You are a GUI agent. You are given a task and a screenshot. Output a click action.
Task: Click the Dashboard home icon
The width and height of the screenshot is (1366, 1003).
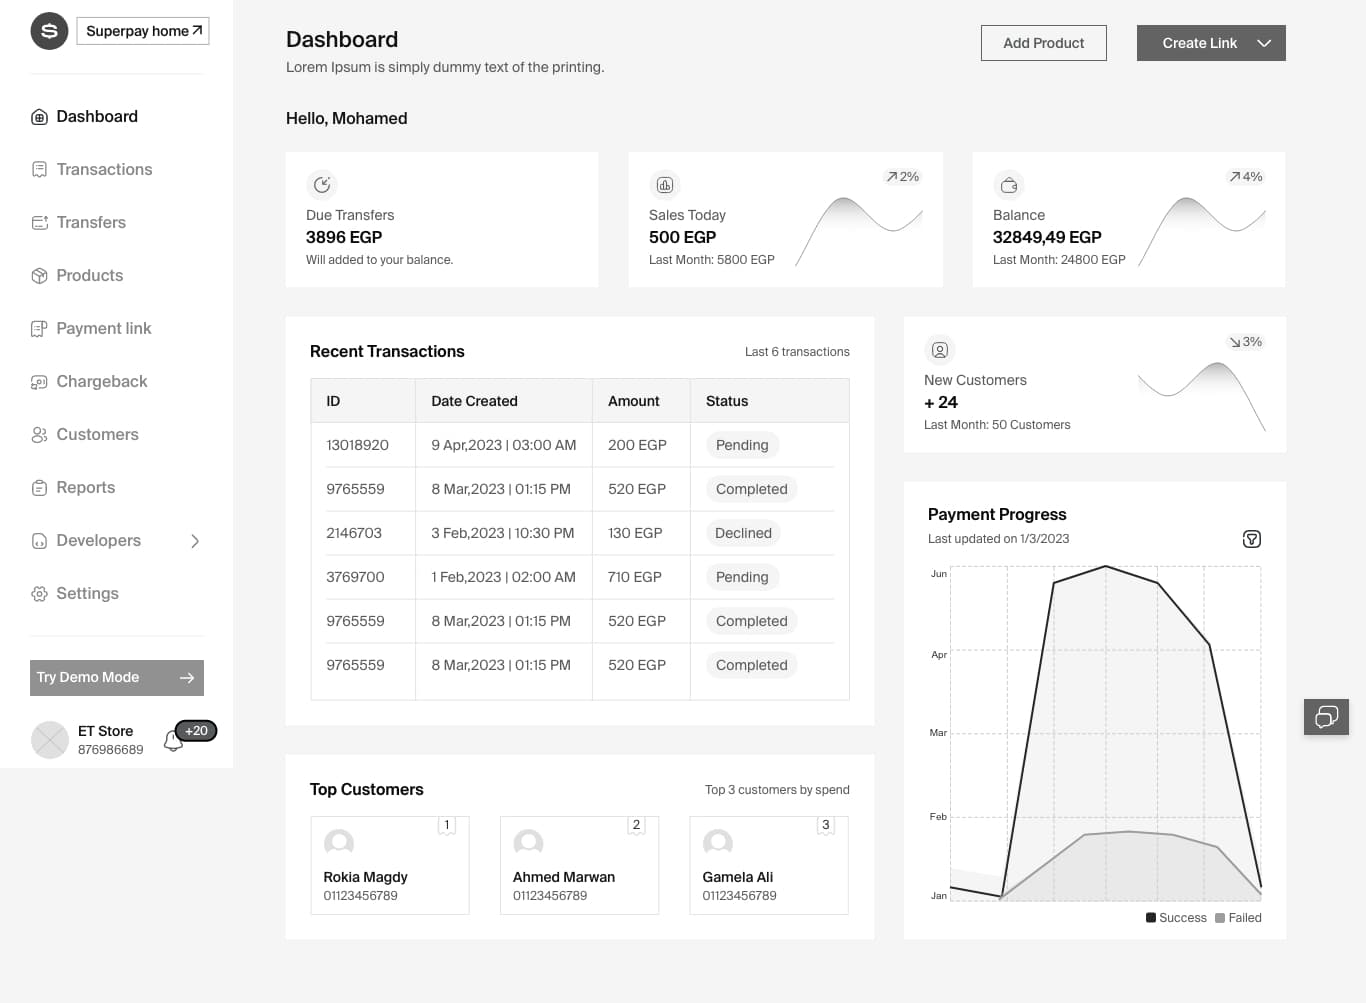39,117
